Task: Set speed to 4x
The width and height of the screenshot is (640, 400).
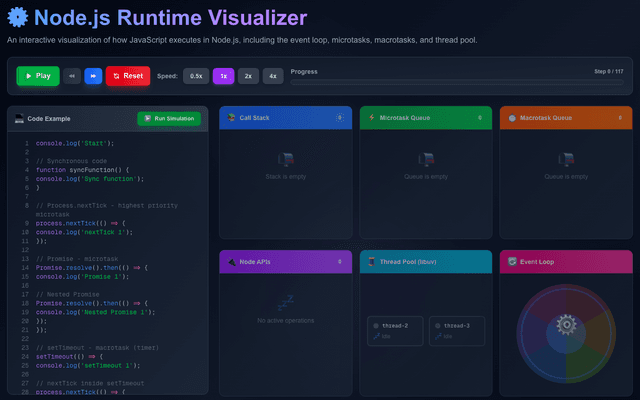Action: [x=273, y=76]
